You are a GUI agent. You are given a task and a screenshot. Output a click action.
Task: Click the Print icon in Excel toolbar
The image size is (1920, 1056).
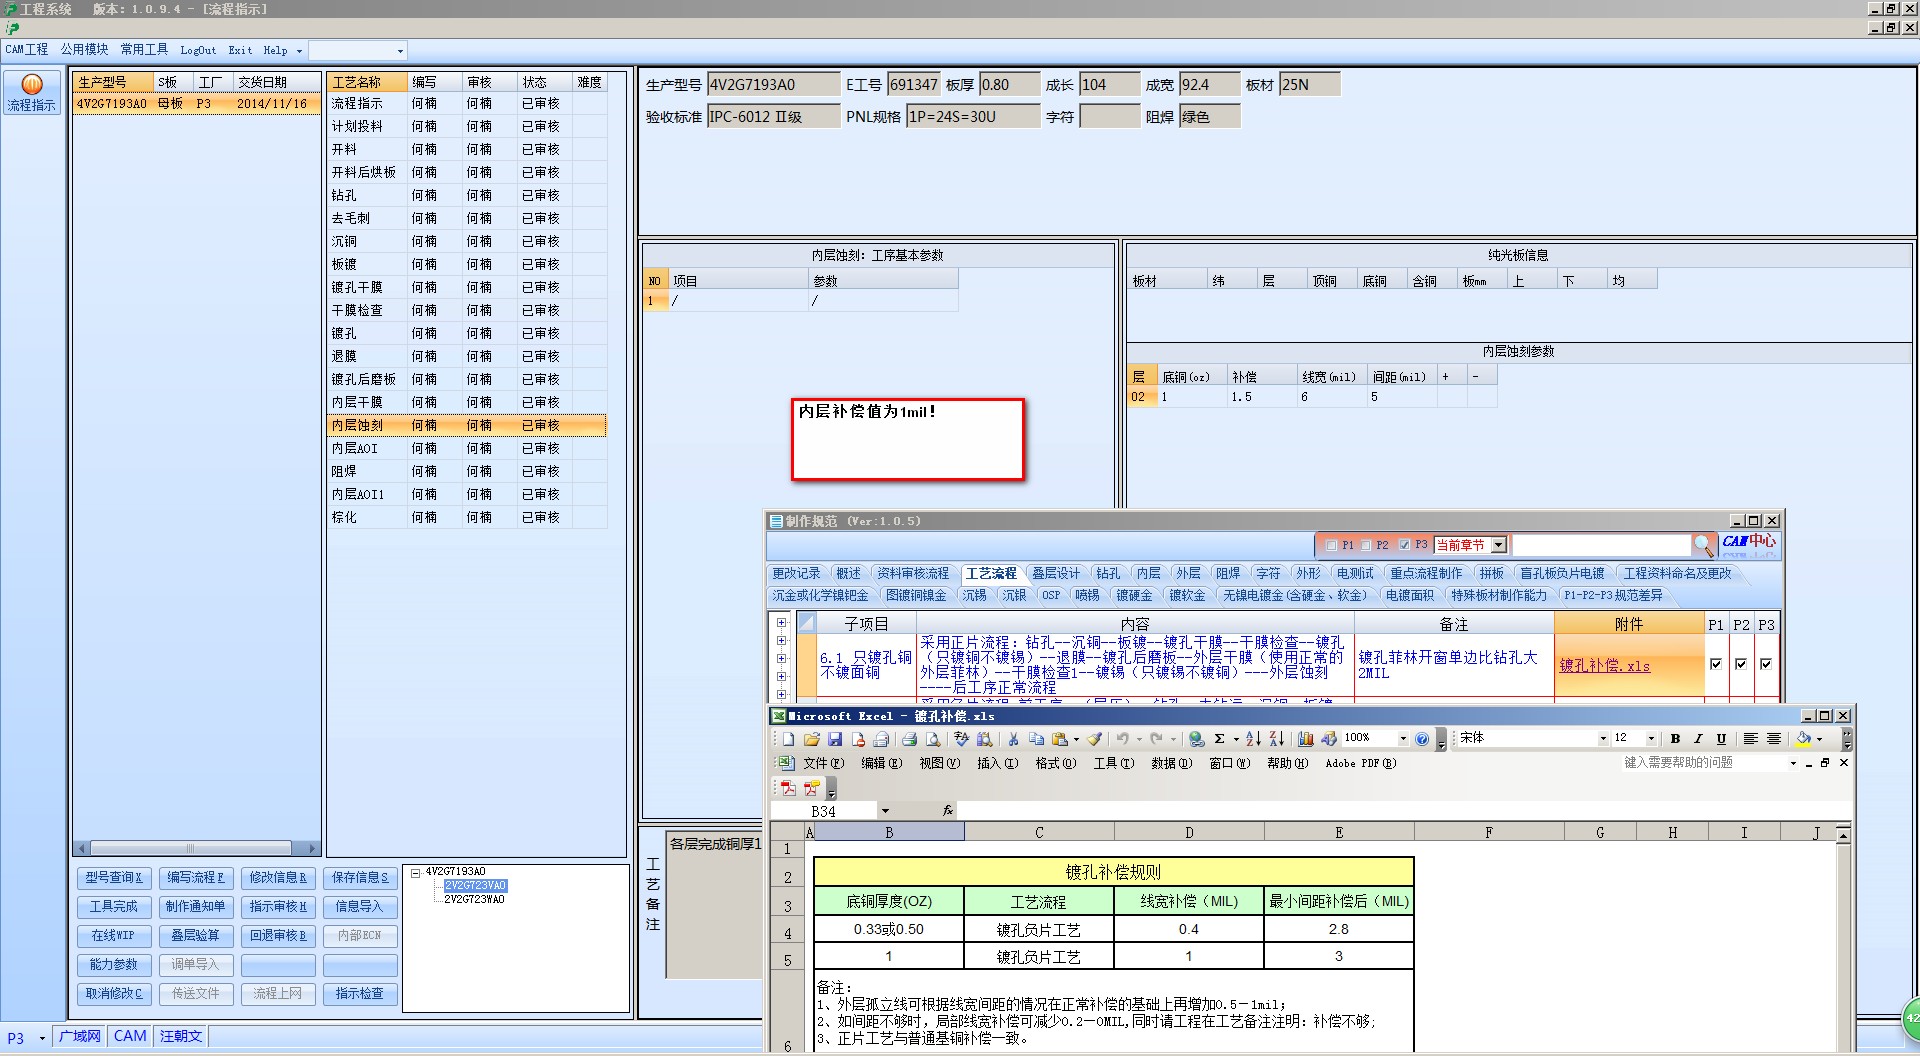[x=909, y=739]
